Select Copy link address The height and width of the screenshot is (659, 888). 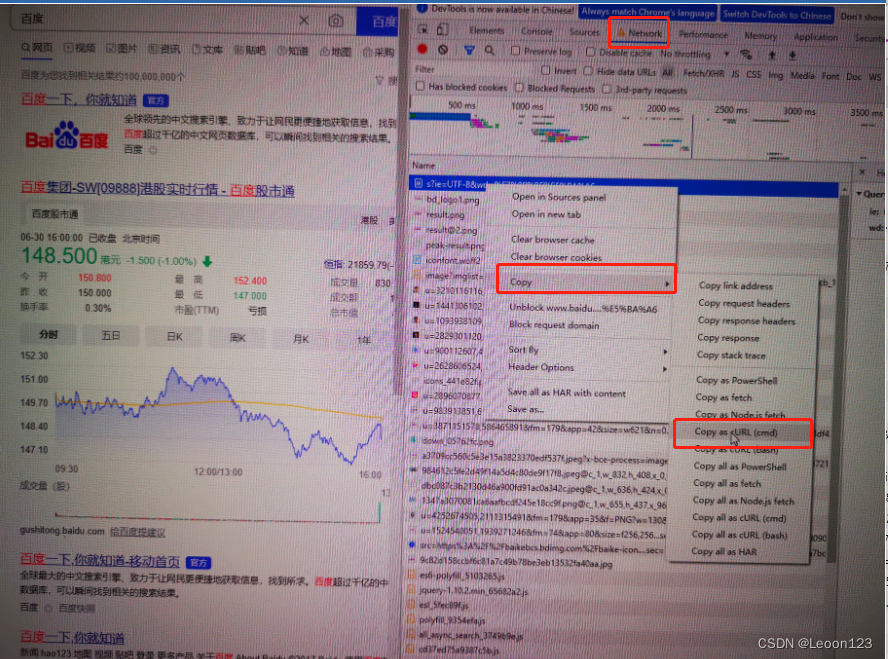tap(735, 286)
